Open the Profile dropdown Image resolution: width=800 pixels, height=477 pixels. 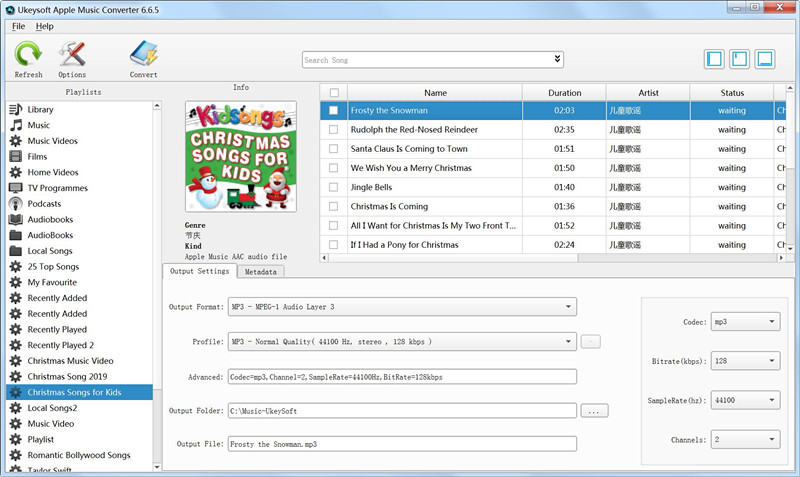[x=402, y=341]
